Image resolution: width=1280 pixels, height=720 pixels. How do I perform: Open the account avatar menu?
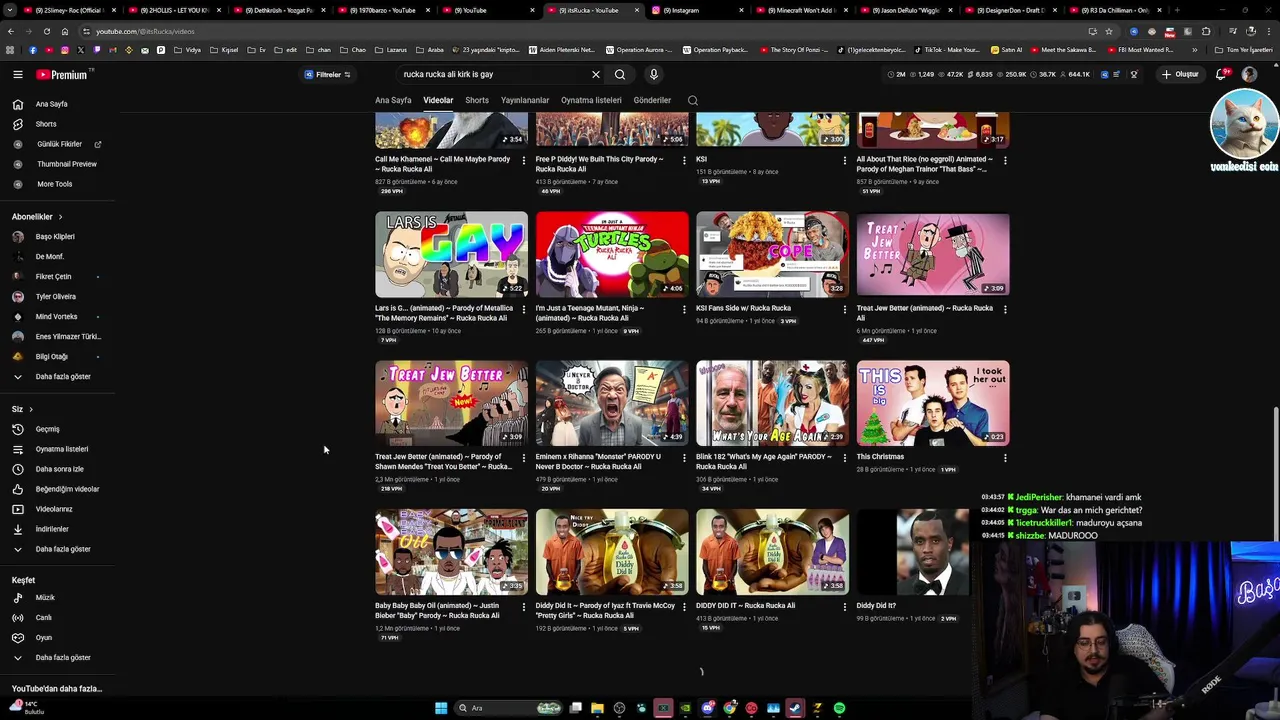pos(1249,74)
